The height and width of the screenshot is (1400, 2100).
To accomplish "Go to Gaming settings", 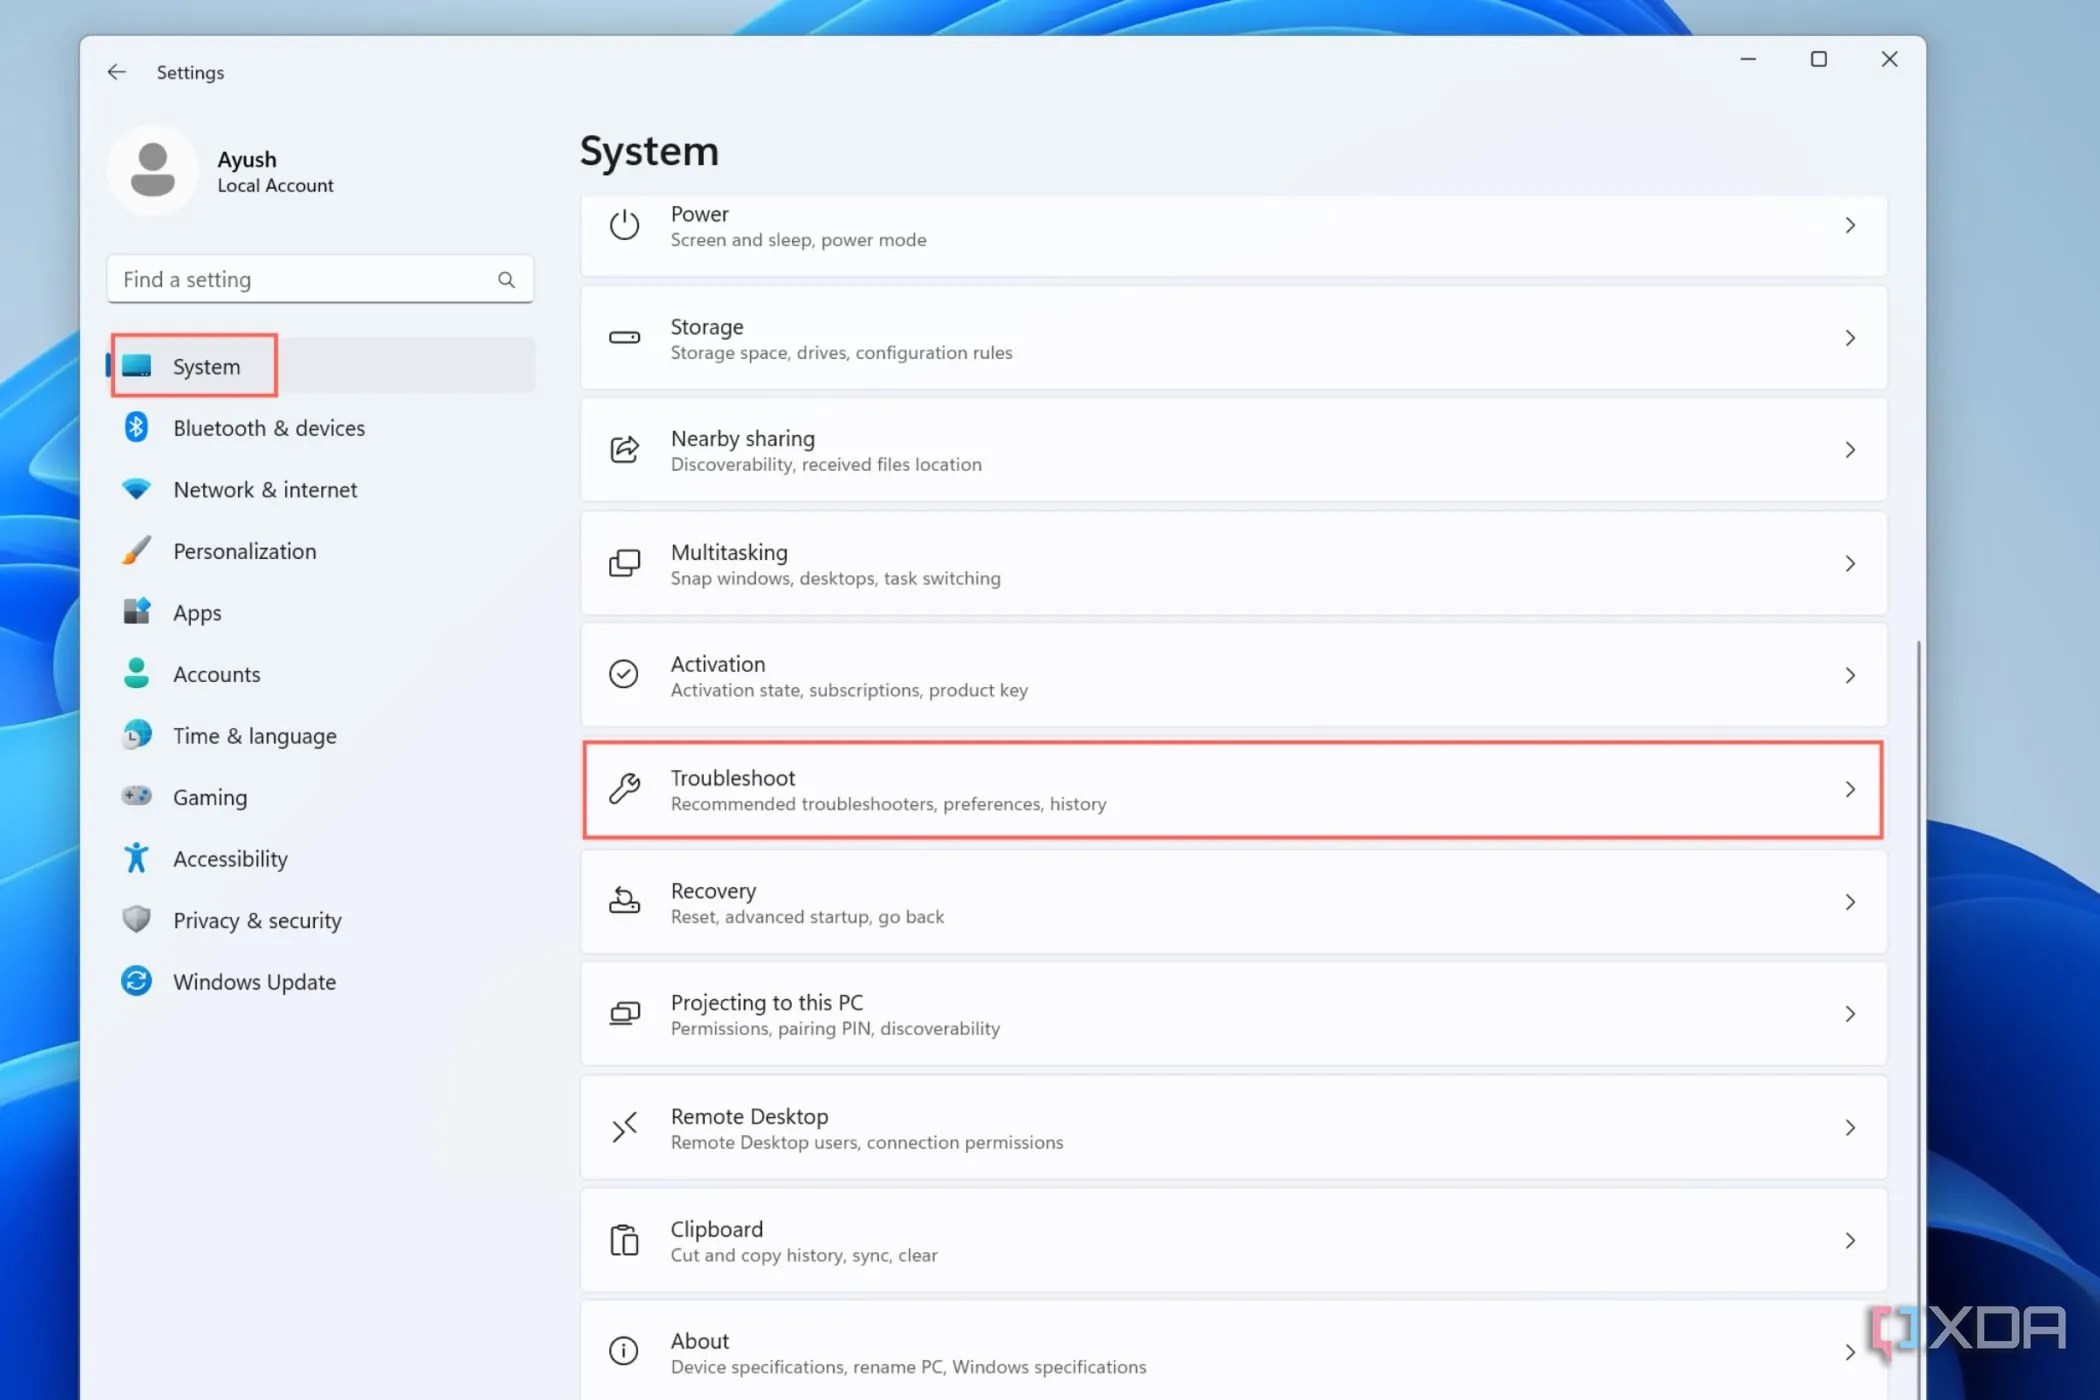I will pyautogui.click(x=321, y=797).
